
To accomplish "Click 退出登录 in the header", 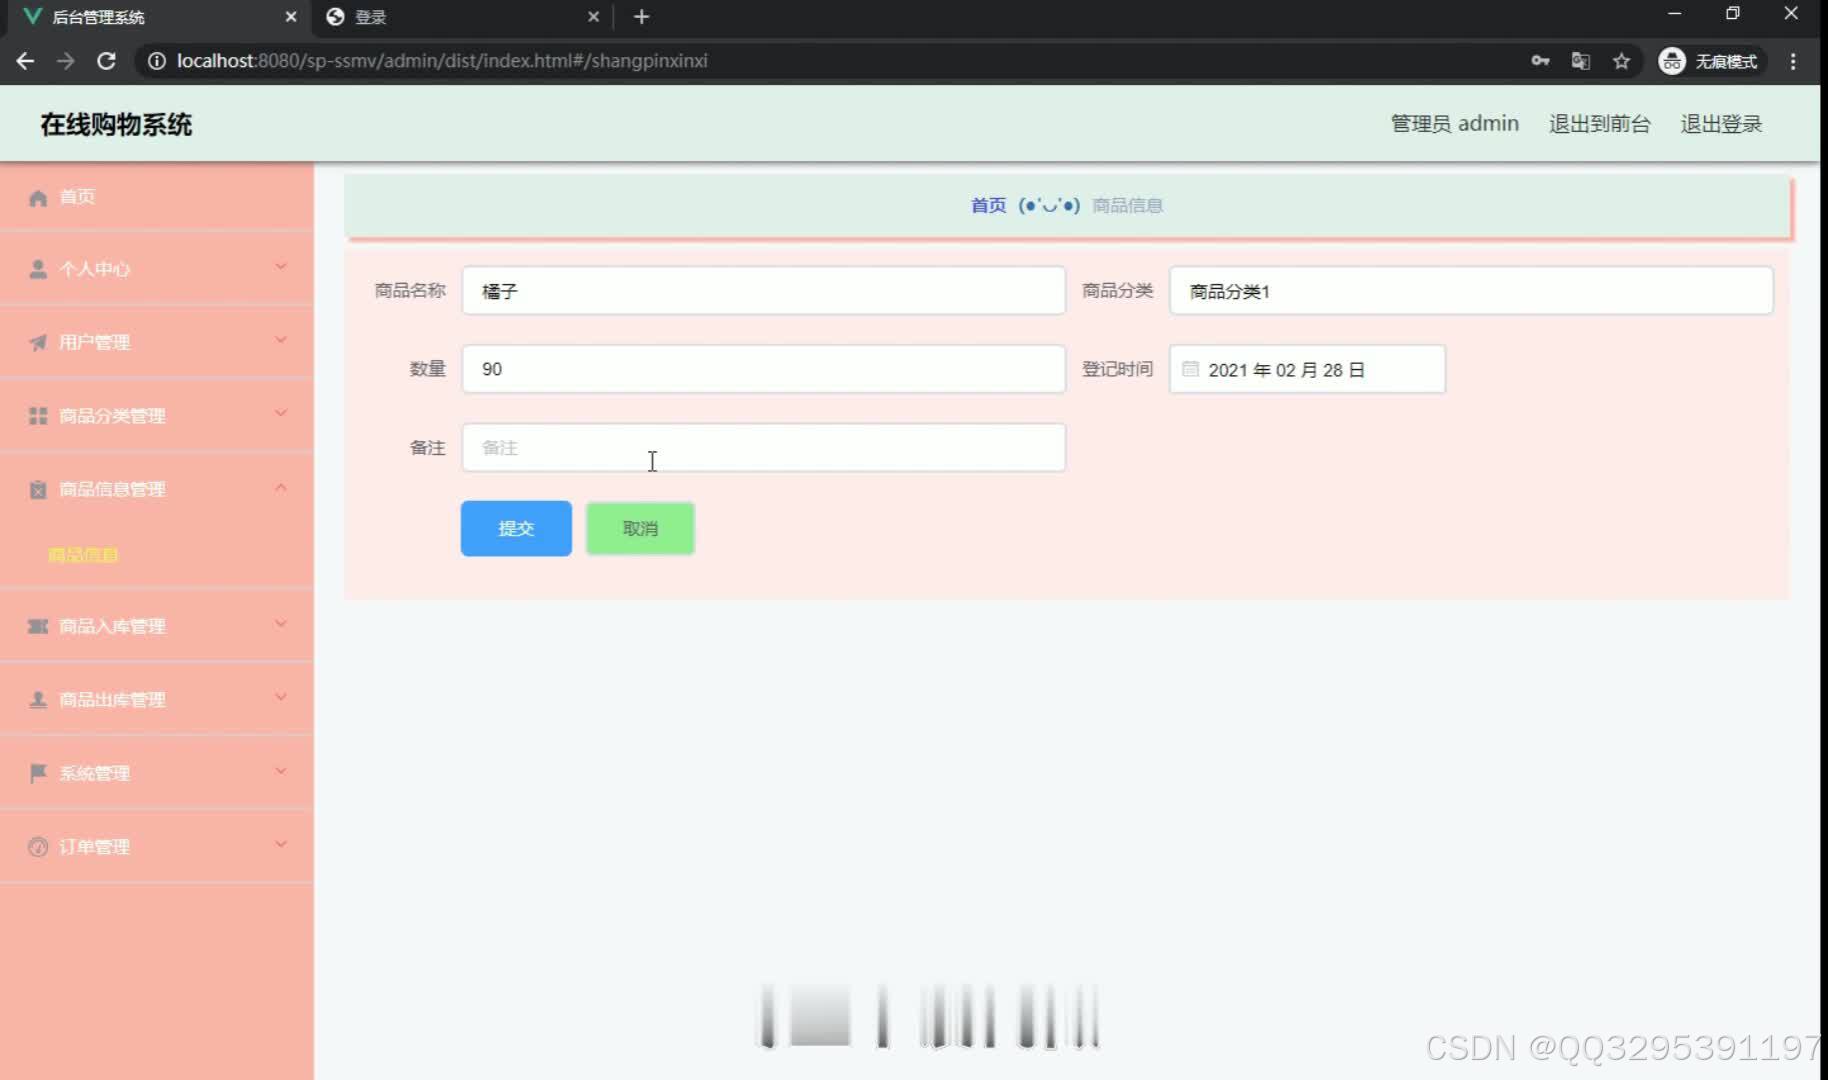I will point(1721,124).
